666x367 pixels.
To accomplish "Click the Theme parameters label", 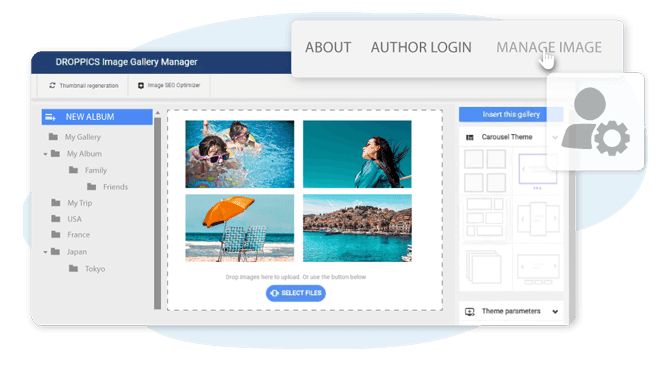I will [x=511, y=311].
